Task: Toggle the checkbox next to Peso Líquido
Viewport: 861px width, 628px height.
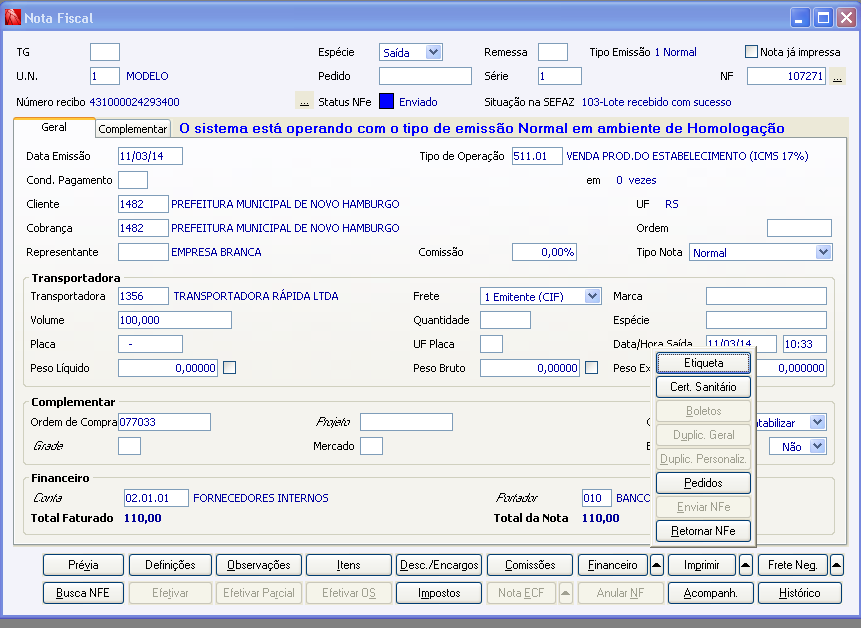Action: (229, 368)
